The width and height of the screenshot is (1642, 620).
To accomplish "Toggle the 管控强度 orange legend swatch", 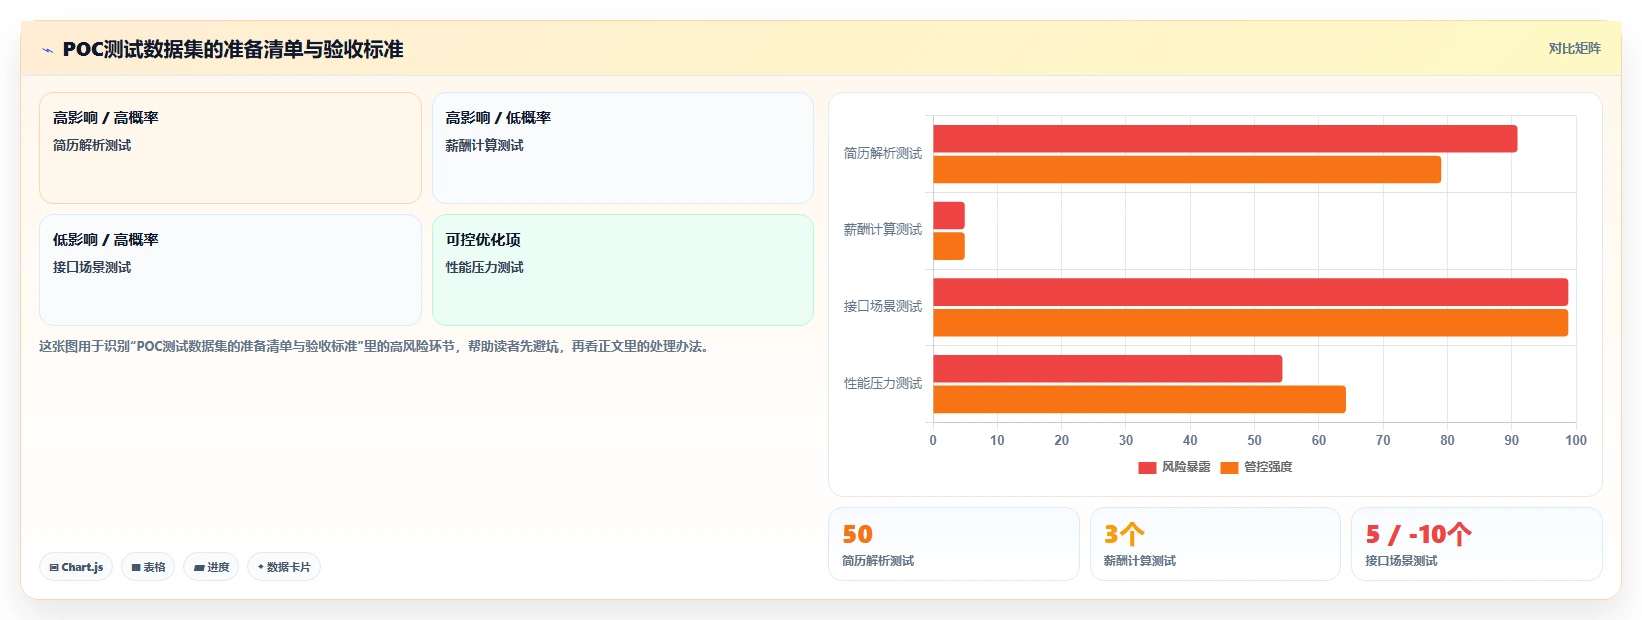I will click(1229, 467).
